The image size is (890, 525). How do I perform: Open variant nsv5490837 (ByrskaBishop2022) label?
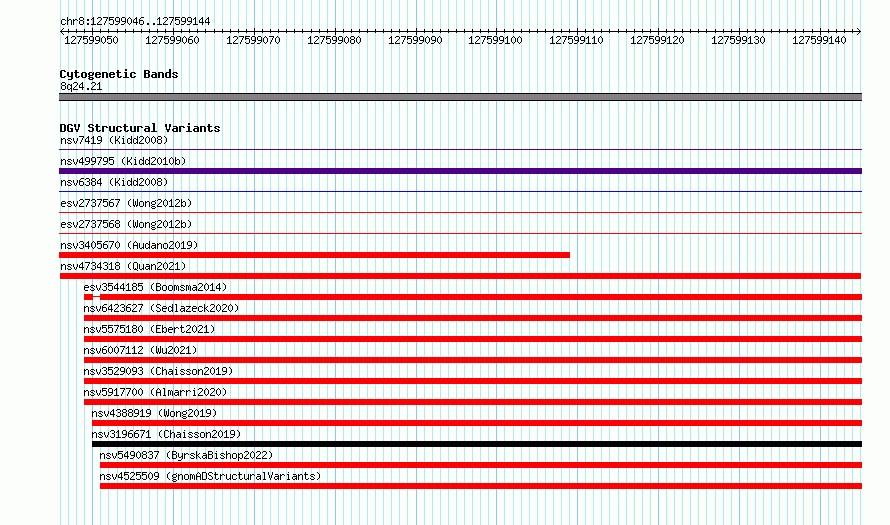186,455
